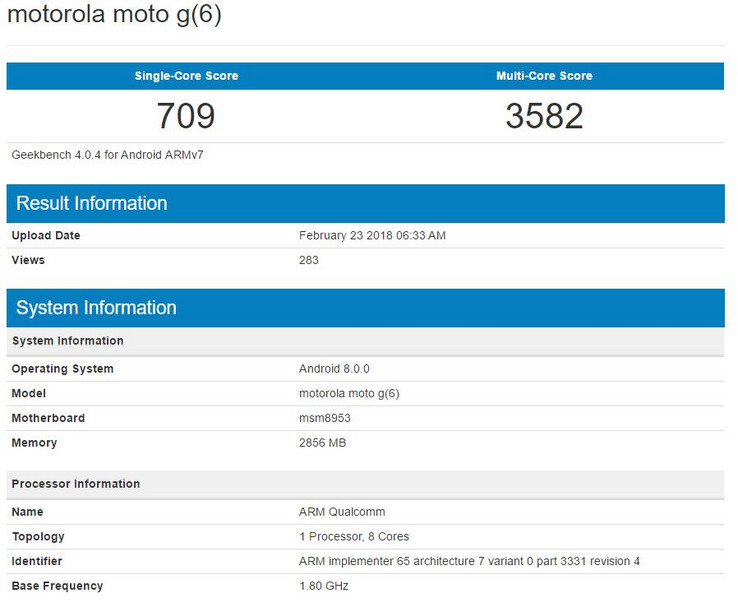
Task: Click the Upload Date label
Action: click(46, 235)
